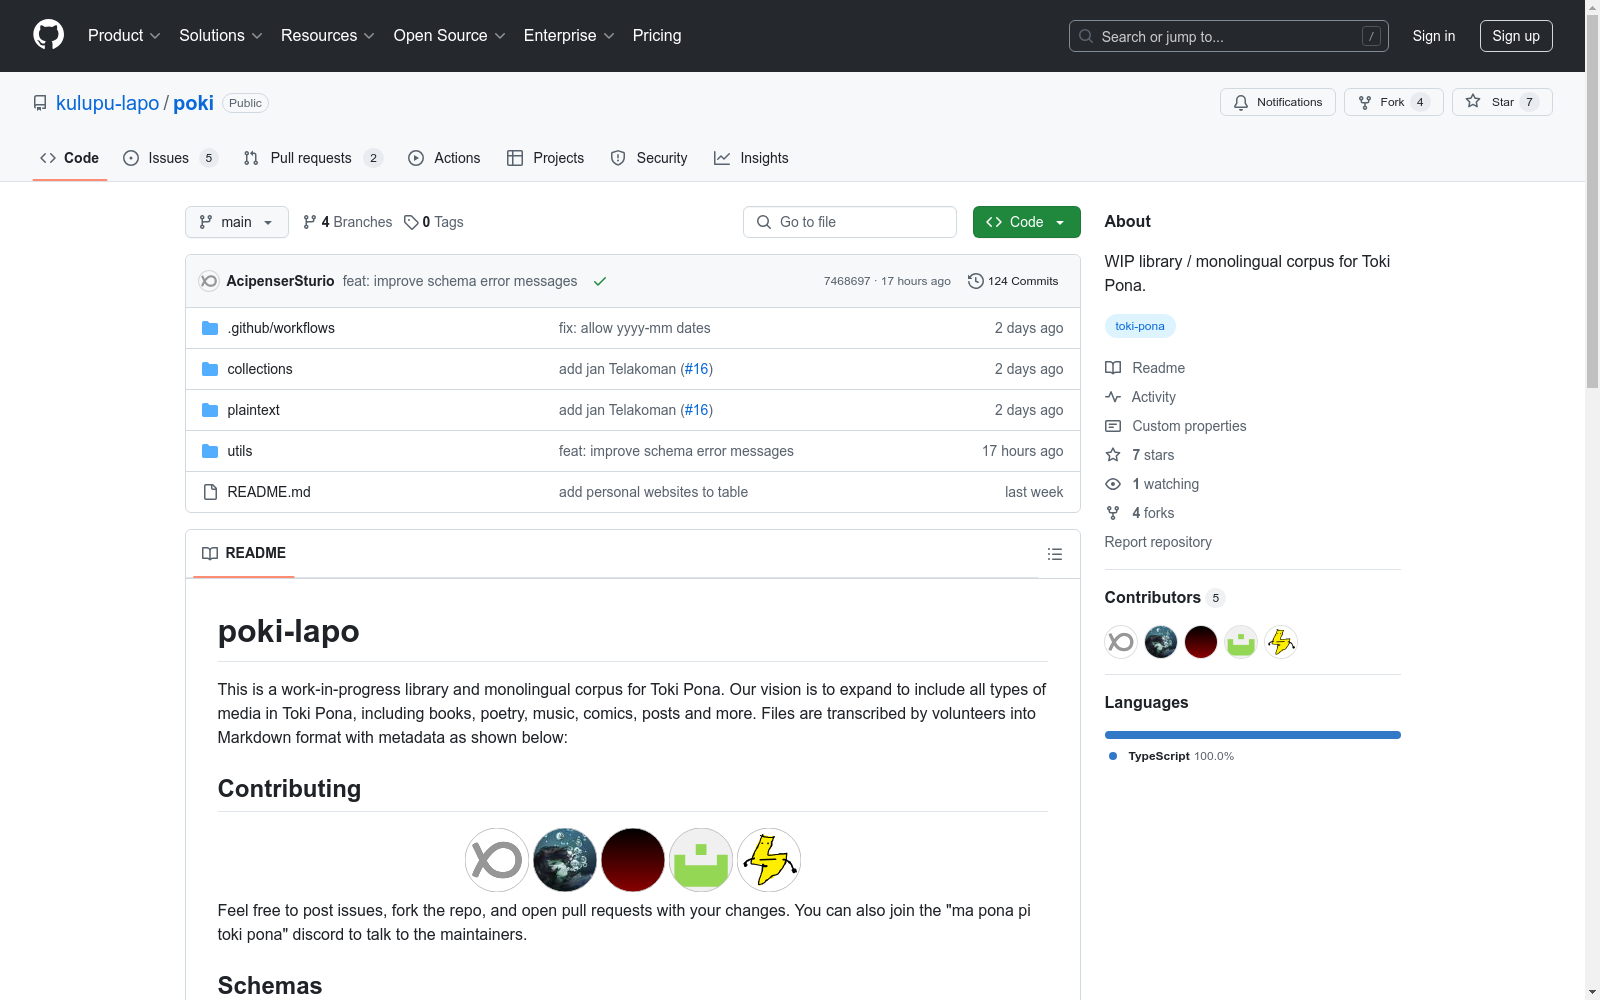Click the green avatar in README Contributing
This screenshot has width=1600, height=1000.
701,860
